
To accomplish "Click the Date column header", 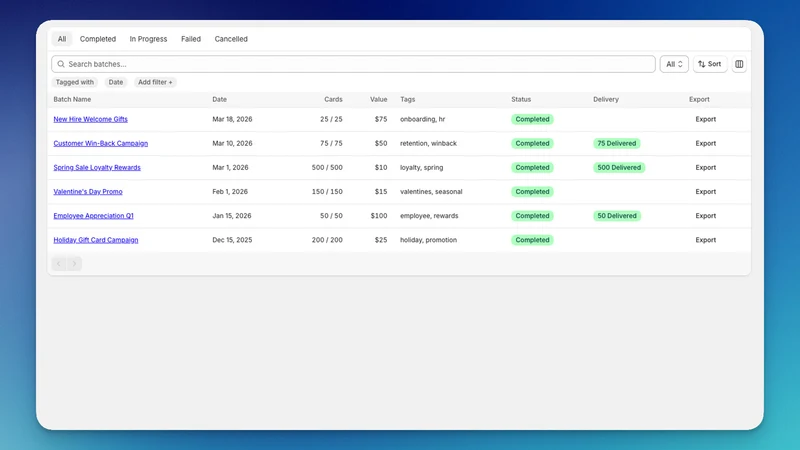I will tap(219, 99).
